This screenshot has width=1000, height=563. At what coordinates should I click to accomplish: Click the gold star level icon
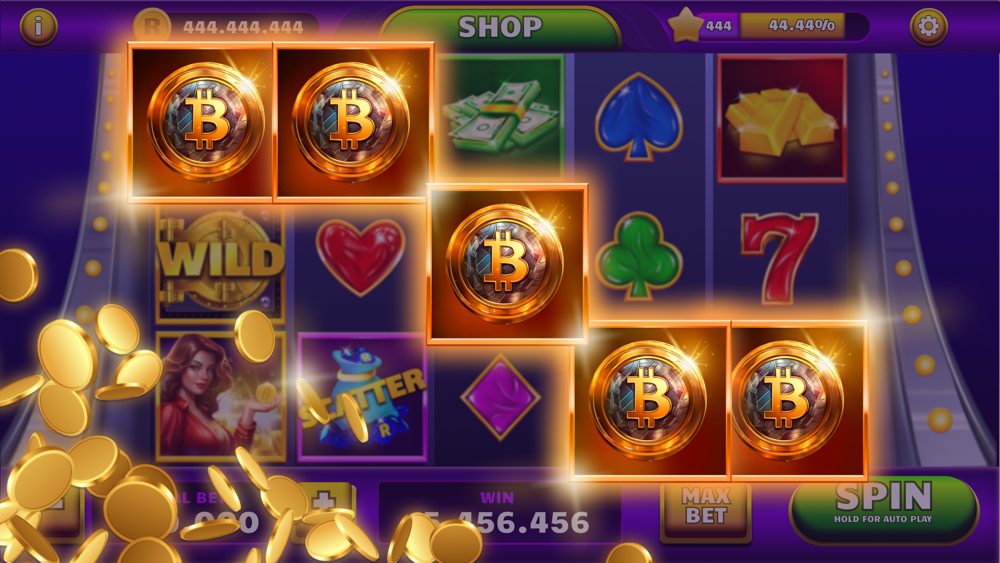pyautogui.click(x=685, y=26)
